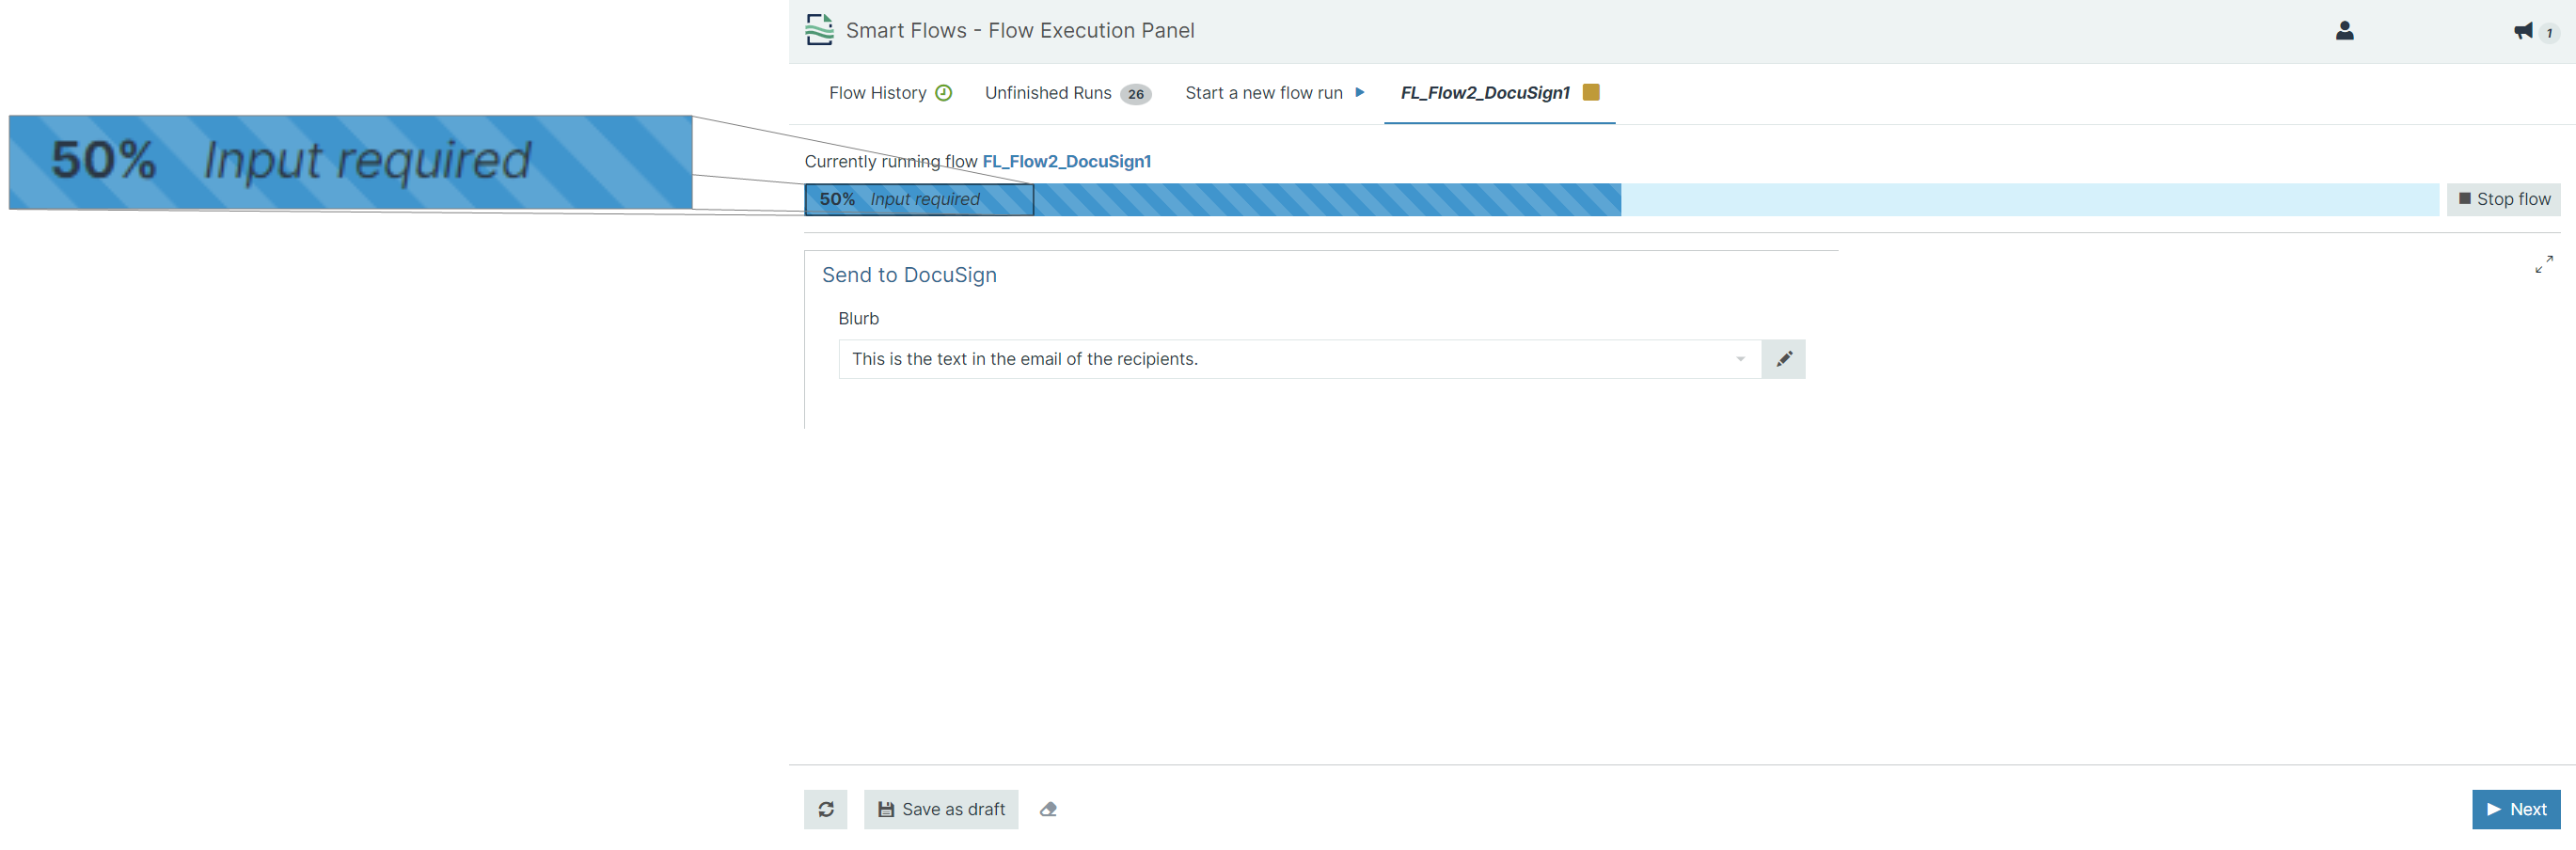Click the Blurb field label
The image size is (2576, 850).
tap(858, 318)
